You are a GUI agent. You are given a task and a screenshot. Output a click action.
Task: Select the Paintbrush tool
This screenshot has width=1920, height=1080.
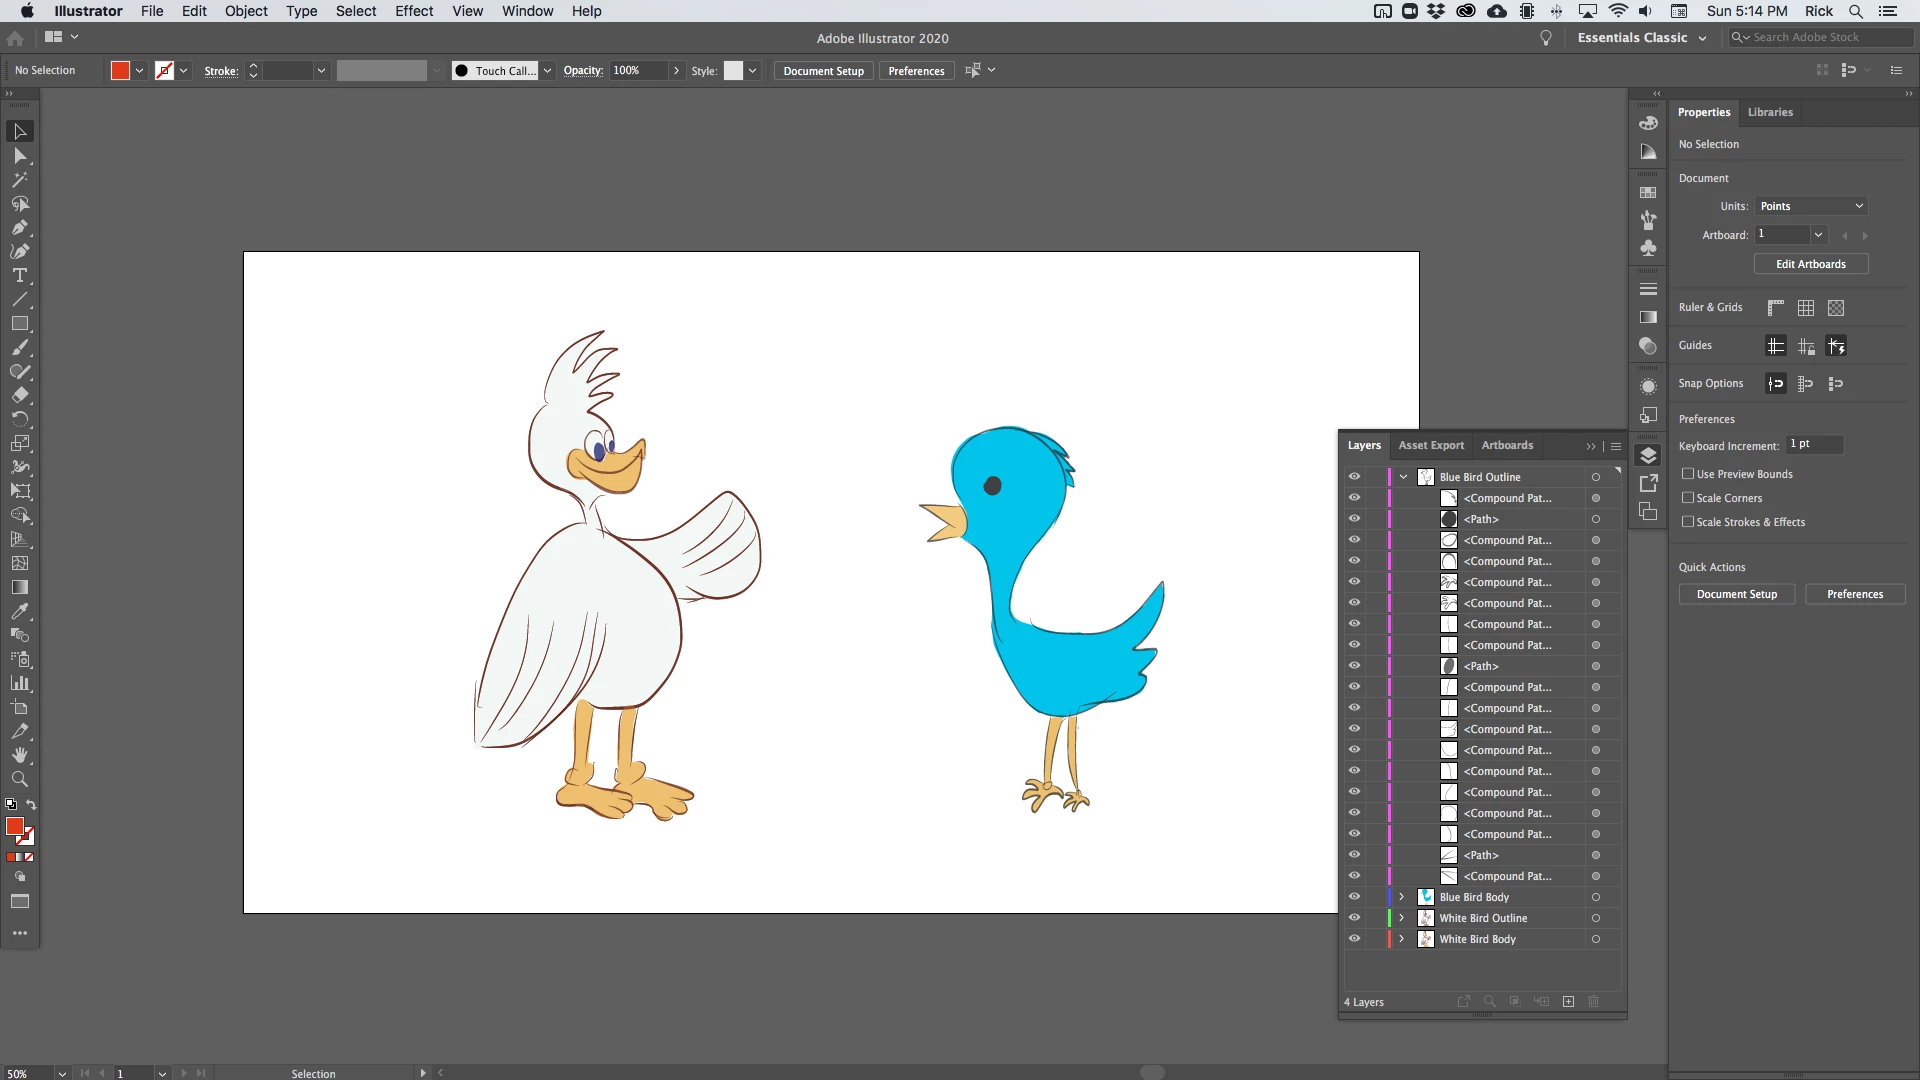coord(19,348)
